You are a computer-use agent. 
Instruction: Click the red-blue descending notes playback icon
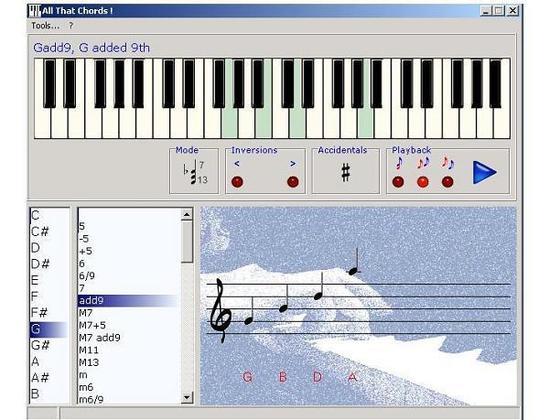click(448, 163)
